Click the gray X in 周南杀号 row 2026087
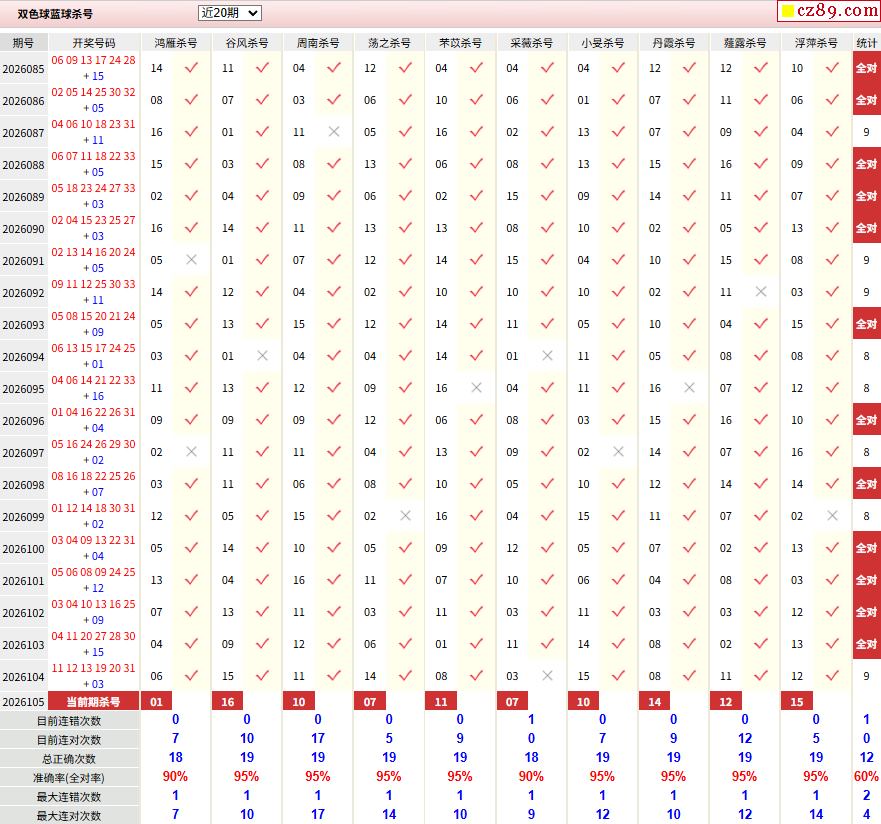This screenshot has width=881, height=824. pos(334,131)
